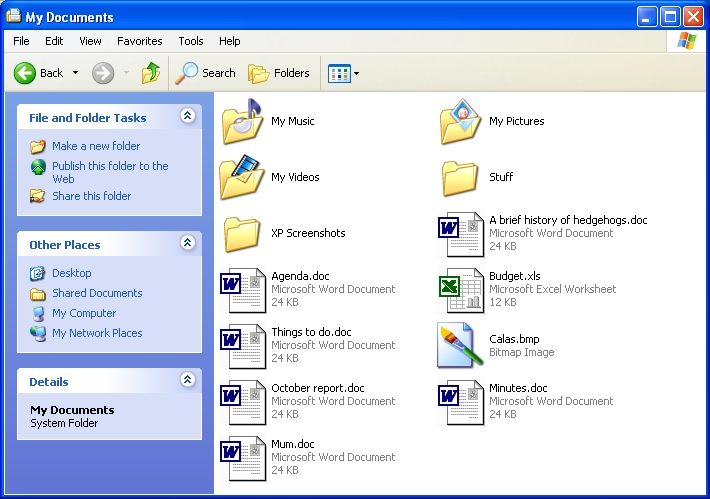This screenshot has height=499, width=710.
Task: Open the Search magnifier tool
Action: pyautogui.click(x=206, y=73)
